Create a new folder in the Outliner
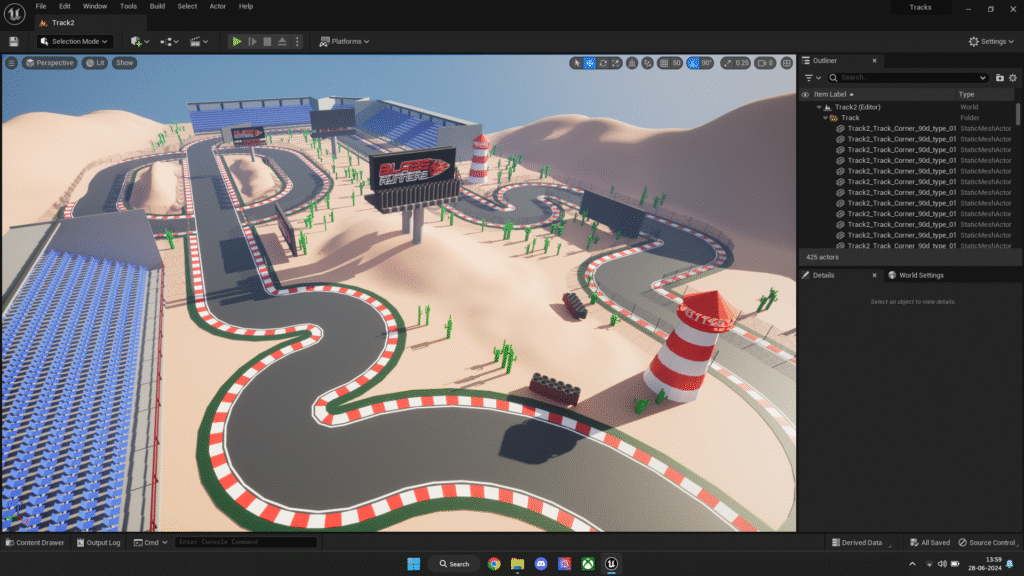Screen dimensions: 1024x576 [1000, 78]
